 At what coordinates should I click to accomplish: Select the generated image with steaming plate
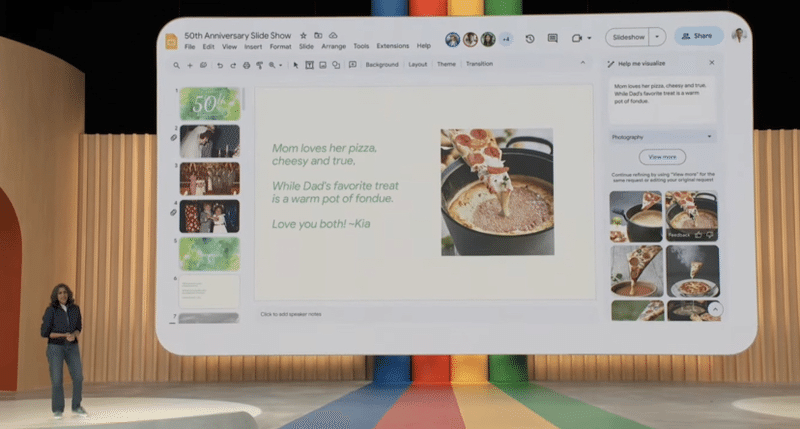693,271
